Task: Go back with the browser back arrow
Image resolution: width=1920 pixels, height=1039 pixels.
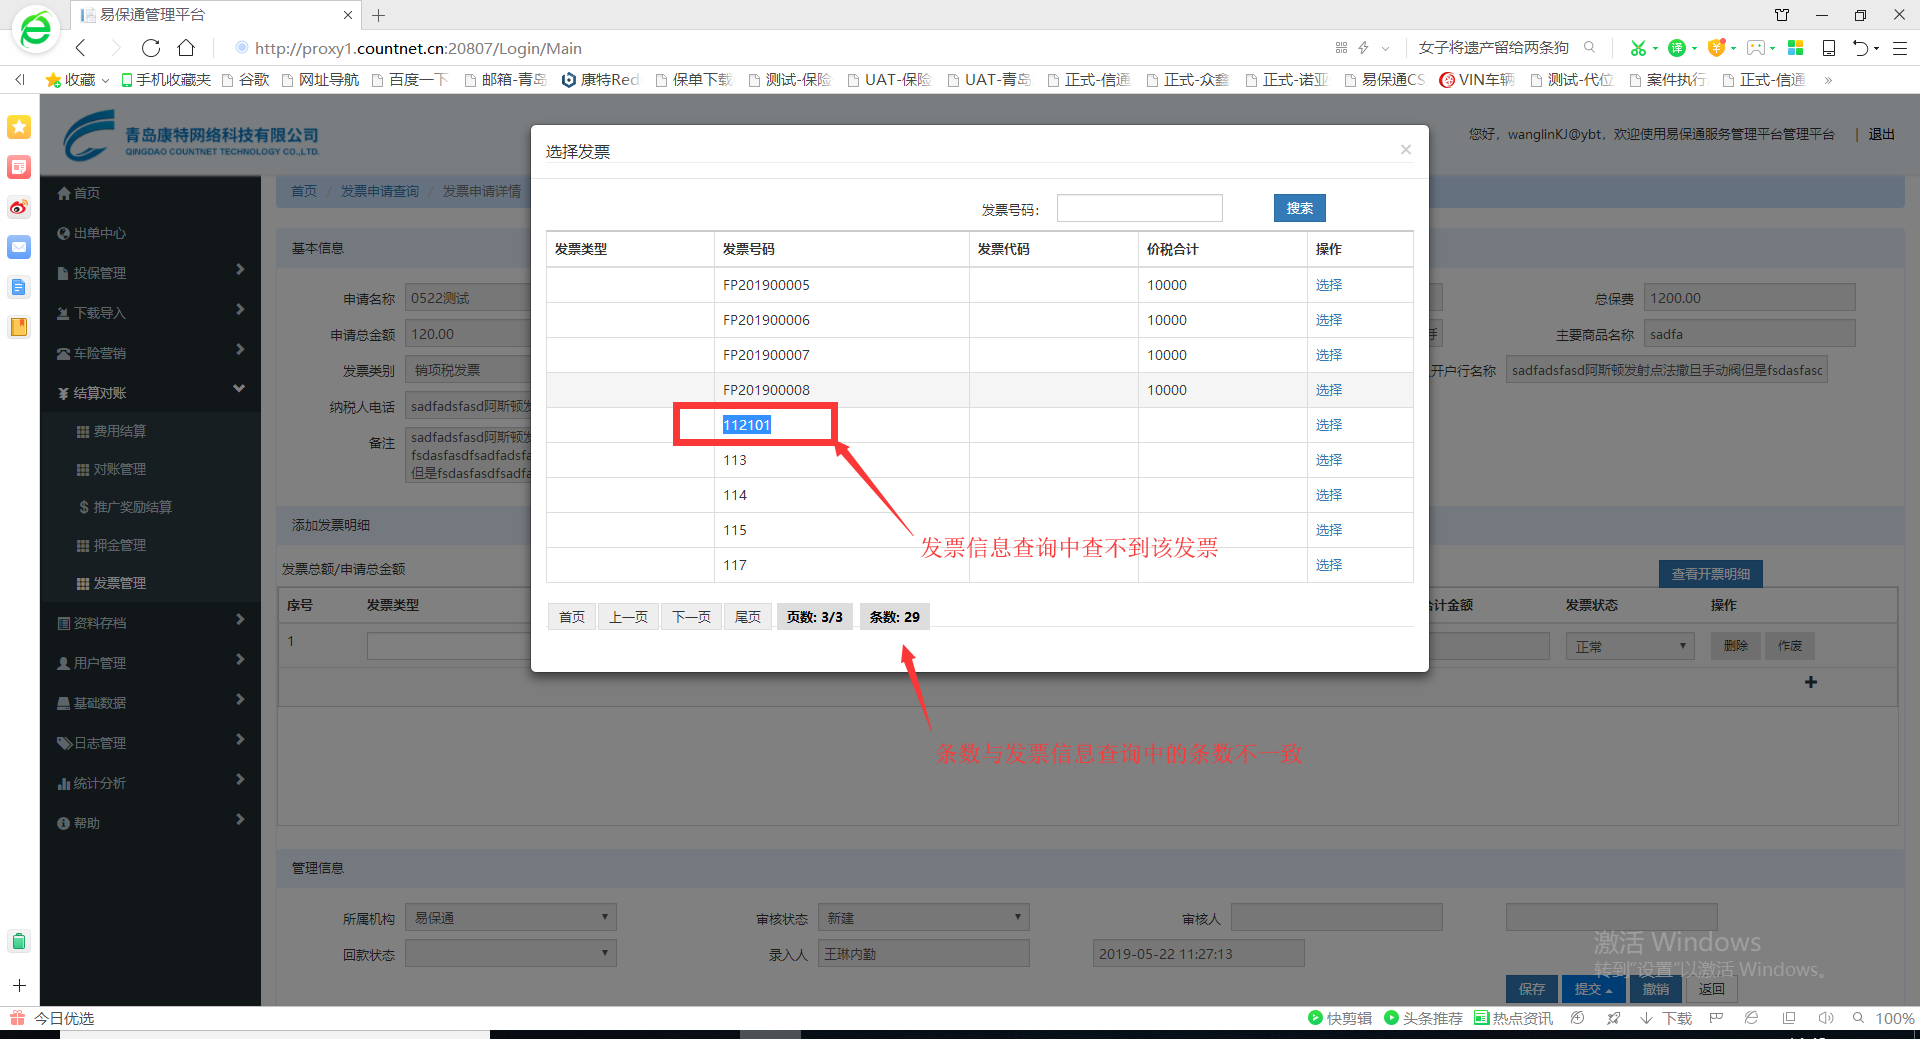Action: coord(81,48)
